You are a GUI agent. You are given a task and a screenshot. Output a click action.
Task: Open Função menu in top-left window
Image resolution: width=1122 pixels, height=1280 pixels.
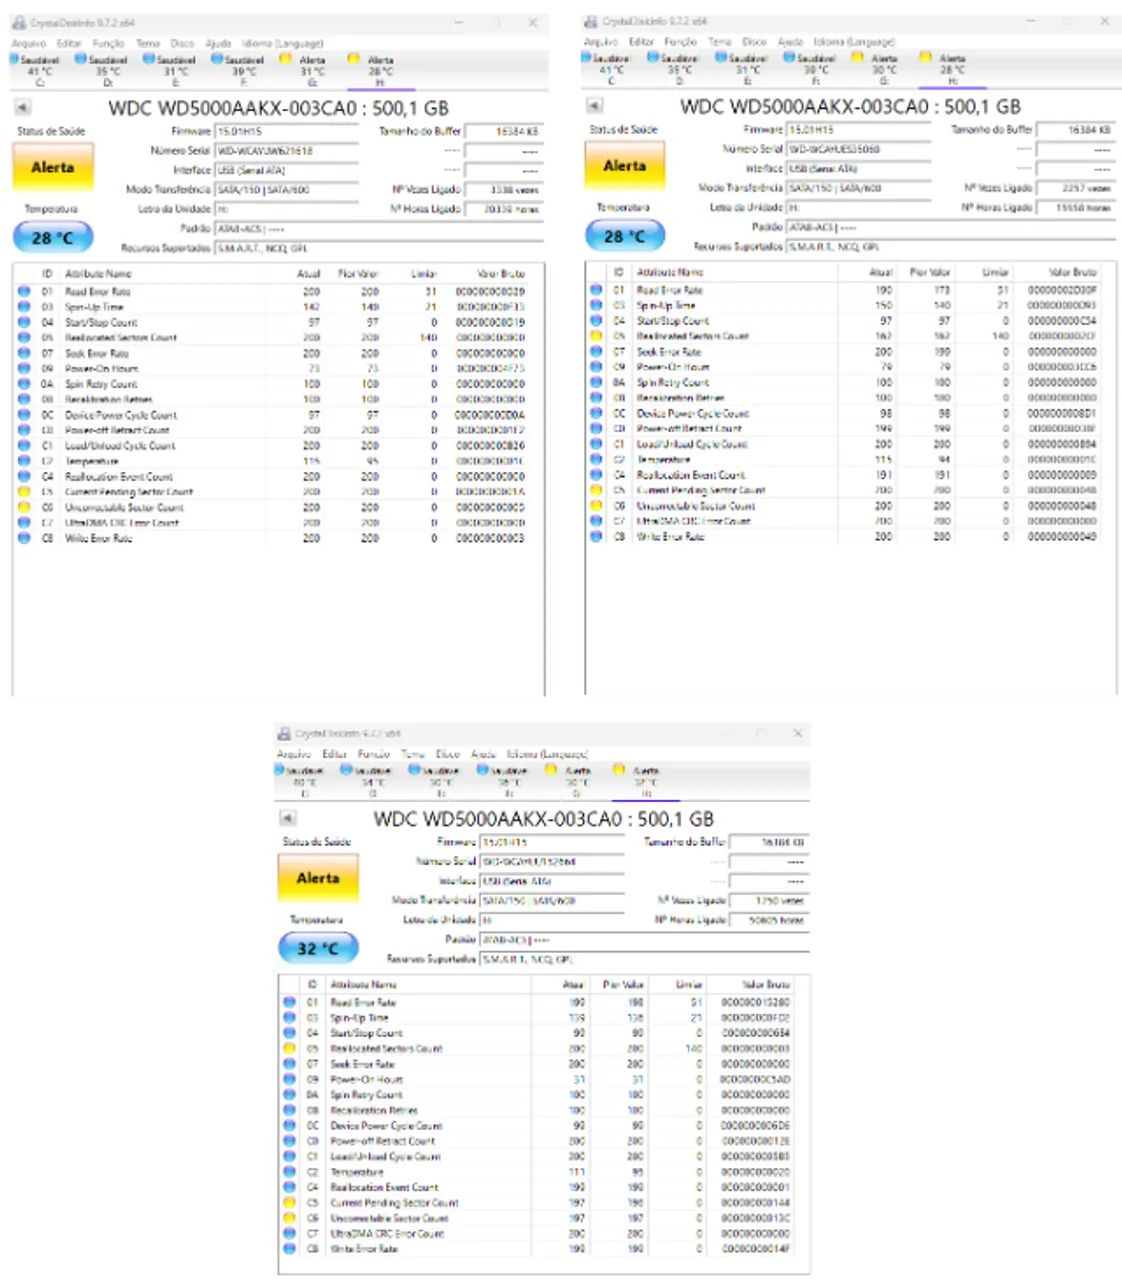[x=109, y=43]
